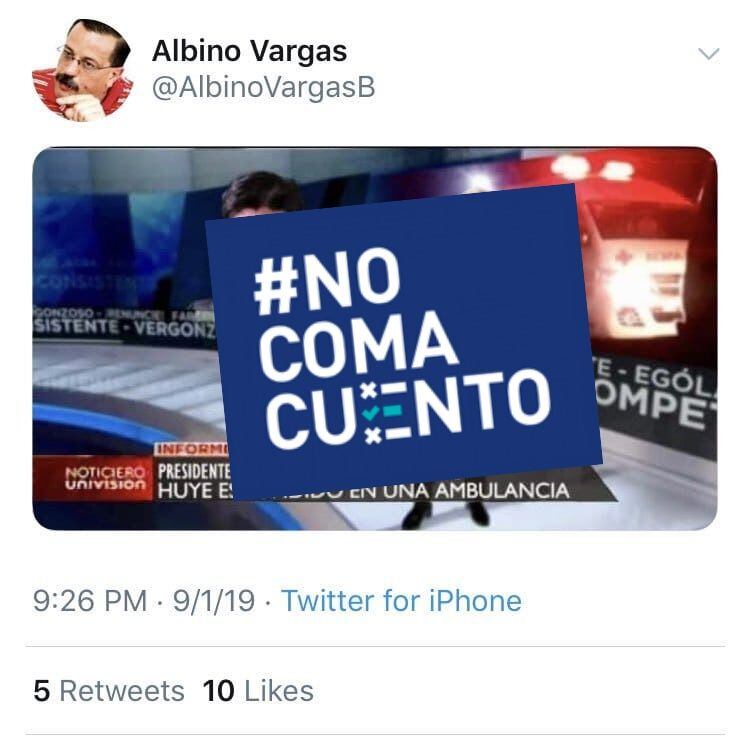The width and height of the screenshot is (750, 739).
Task: Click the PRESIDENTE headline text
Action: pos(194,472)
